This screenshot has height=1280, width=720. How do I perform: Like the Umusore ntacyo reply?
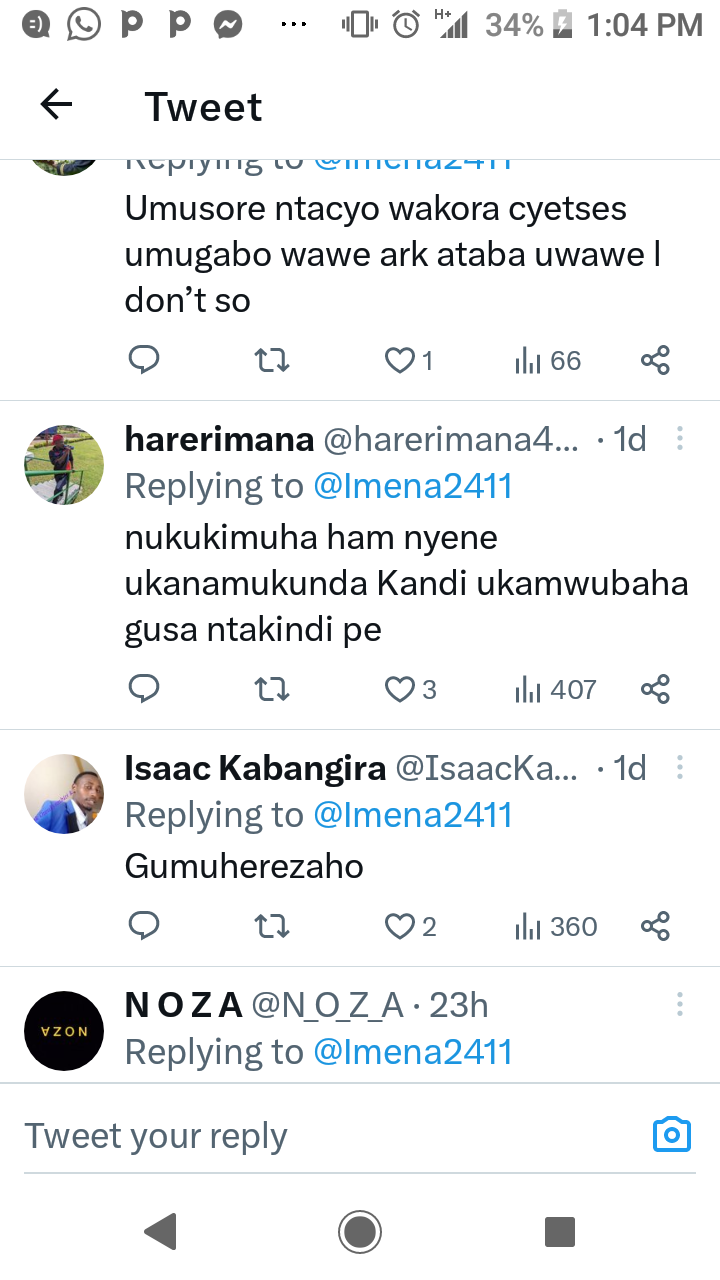pyautogui.click(x=400, y=360)
